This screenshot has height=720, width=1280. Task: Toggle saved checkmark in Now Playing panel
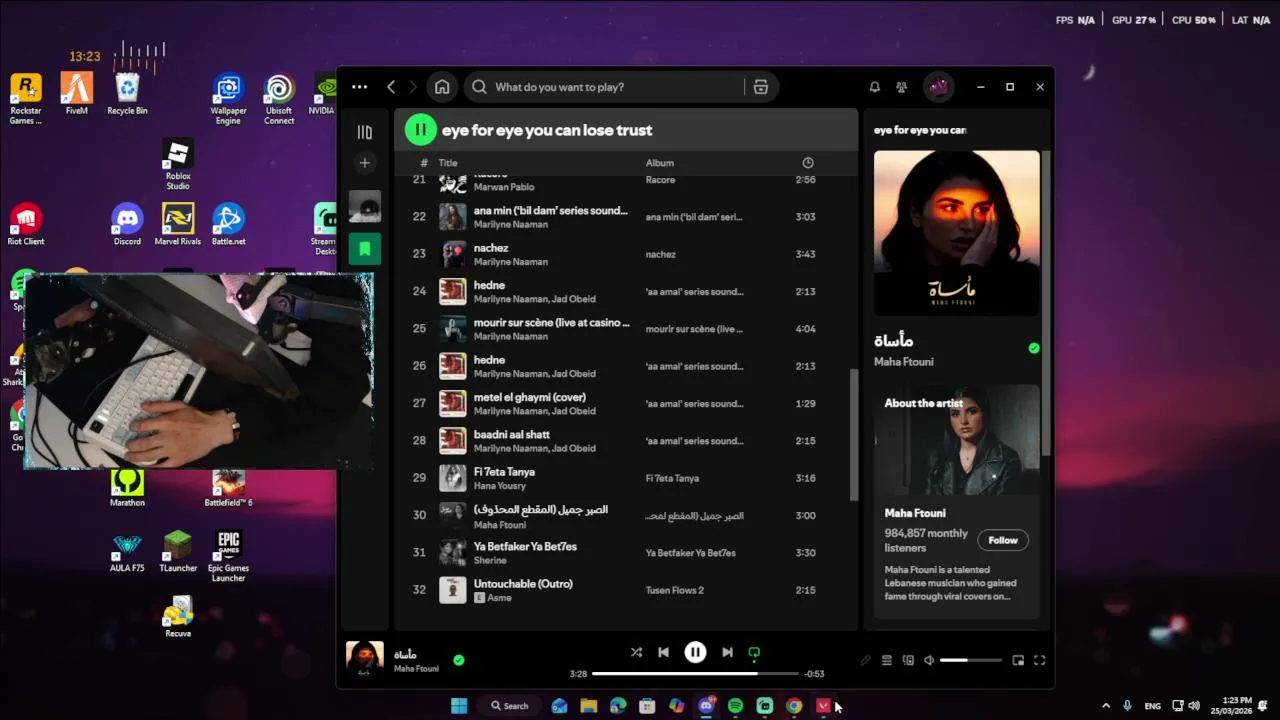click(x=1034, y=348)
